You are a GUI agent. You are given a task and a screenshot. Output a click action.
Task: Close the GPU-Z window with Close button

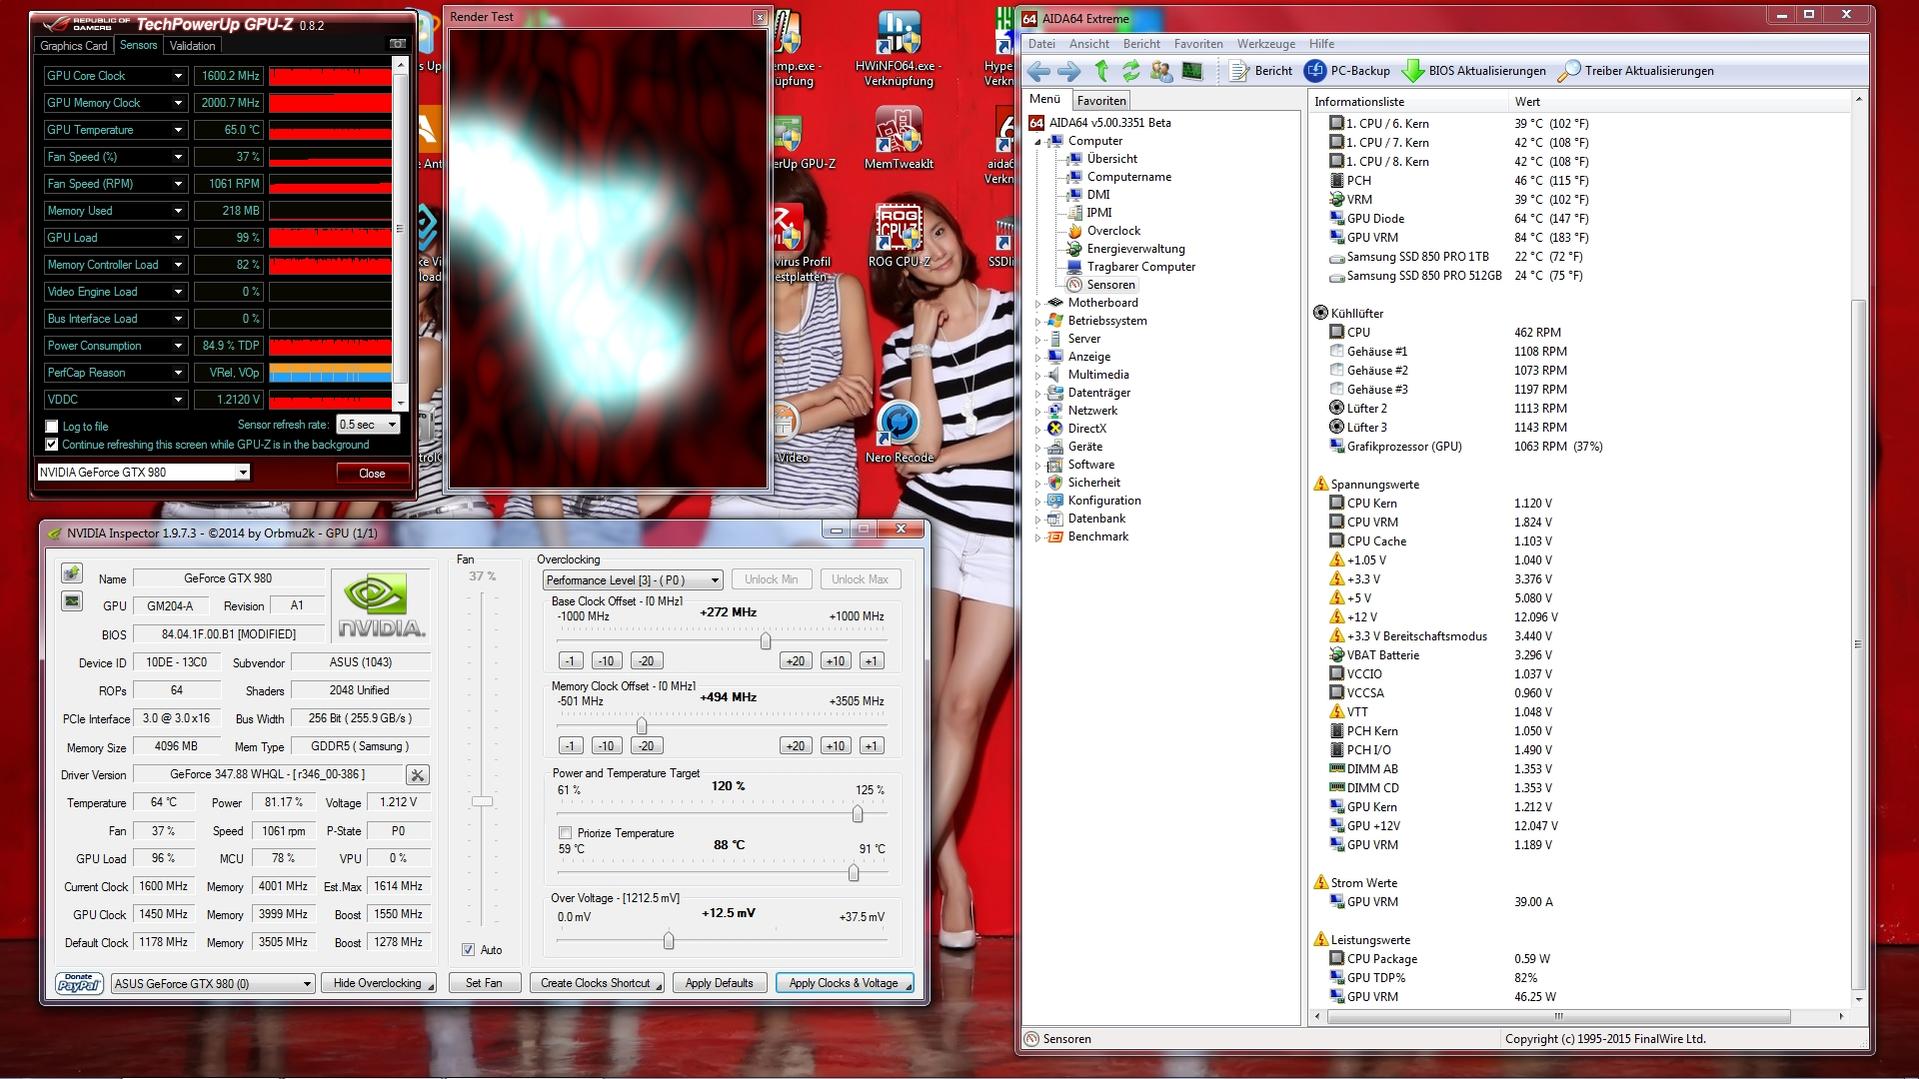coord(372,473)
